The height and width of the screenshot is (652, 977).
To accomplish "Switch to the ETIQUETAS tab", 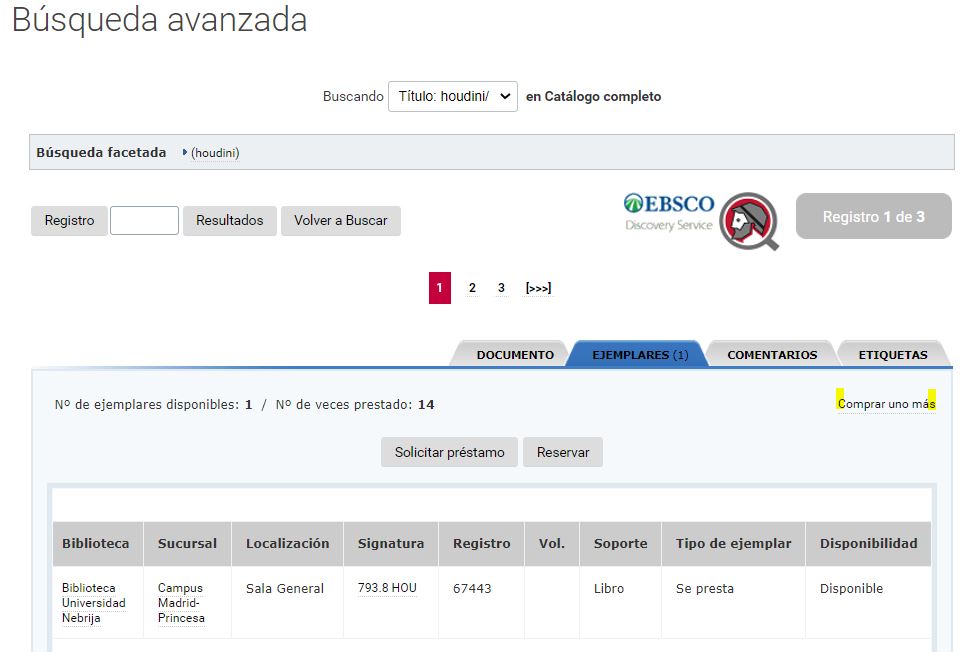I will pos(893,355).
